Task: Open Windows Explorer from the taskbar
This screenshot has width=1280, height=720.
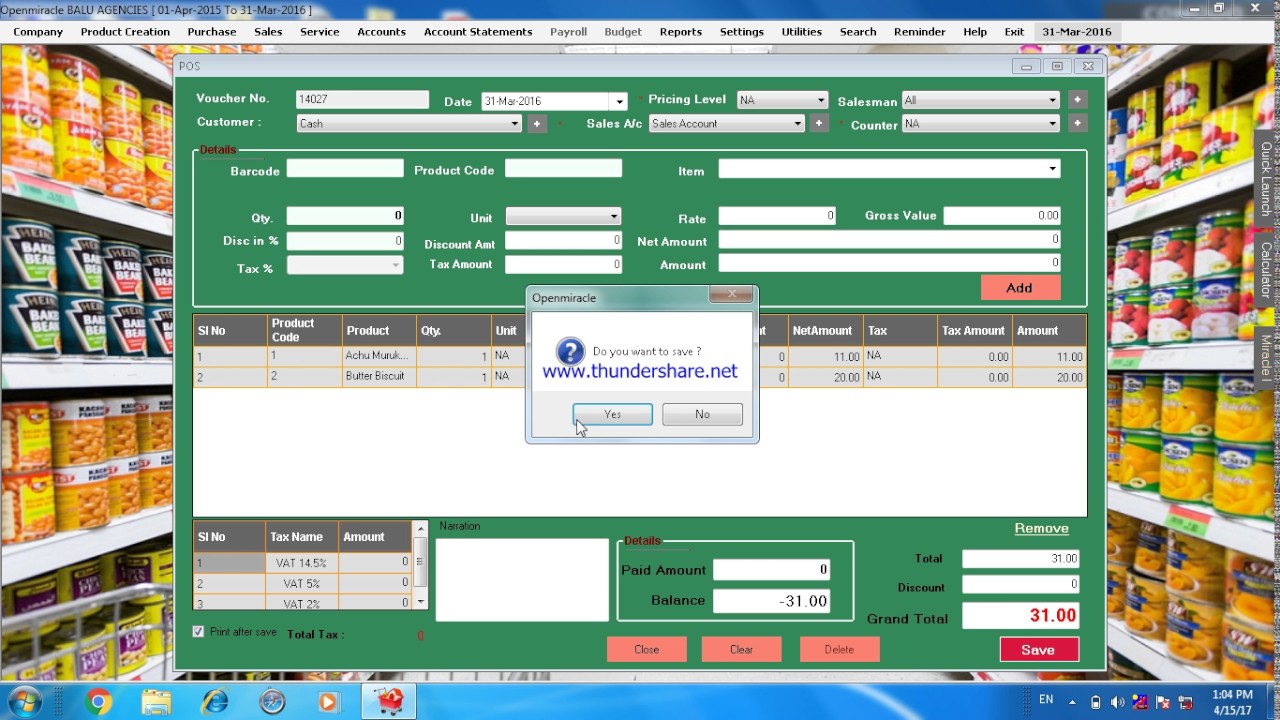Action: click(156, 702)
